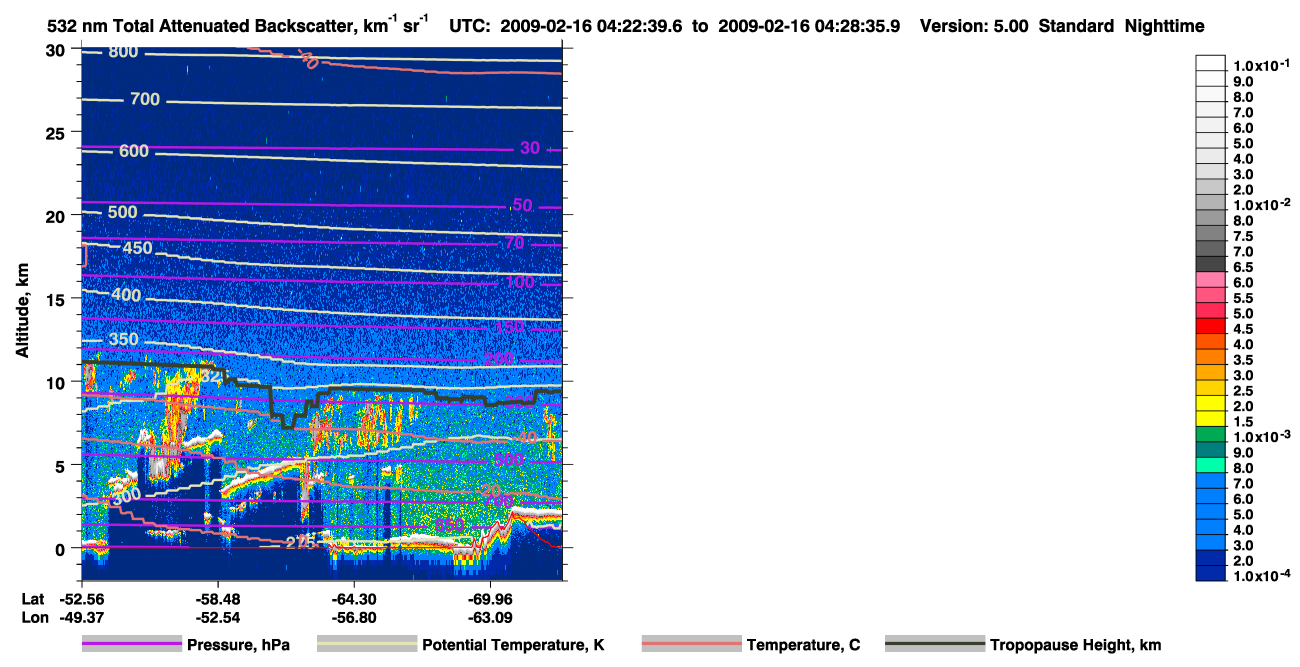This screenshot has width=1300, height=667.
Task: Click the 10 km altitude tick label
Action: (x=56, y=381)
